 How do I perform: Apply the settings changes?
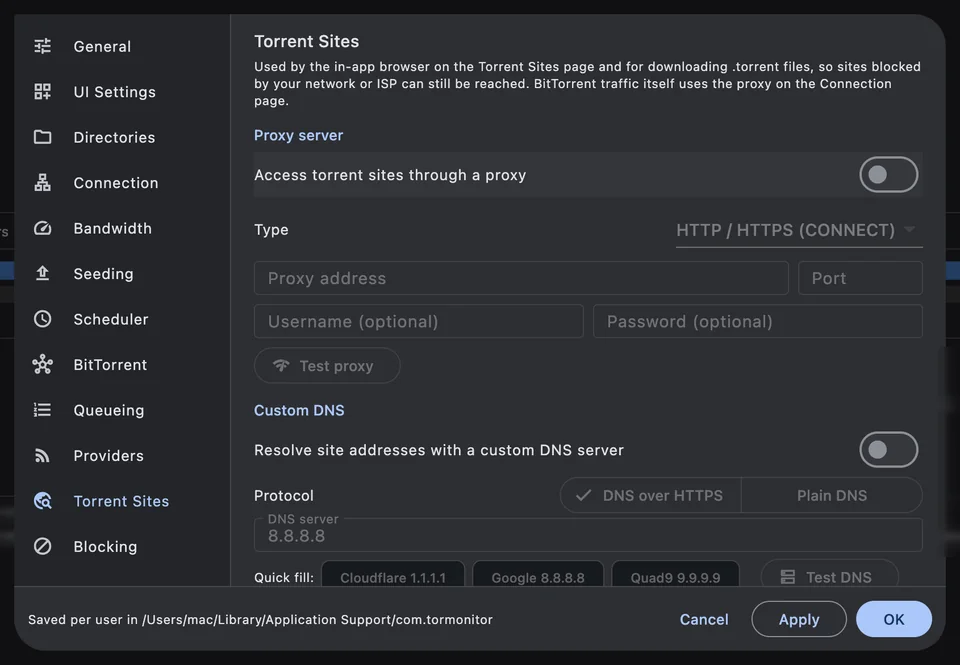pos(799,619)
